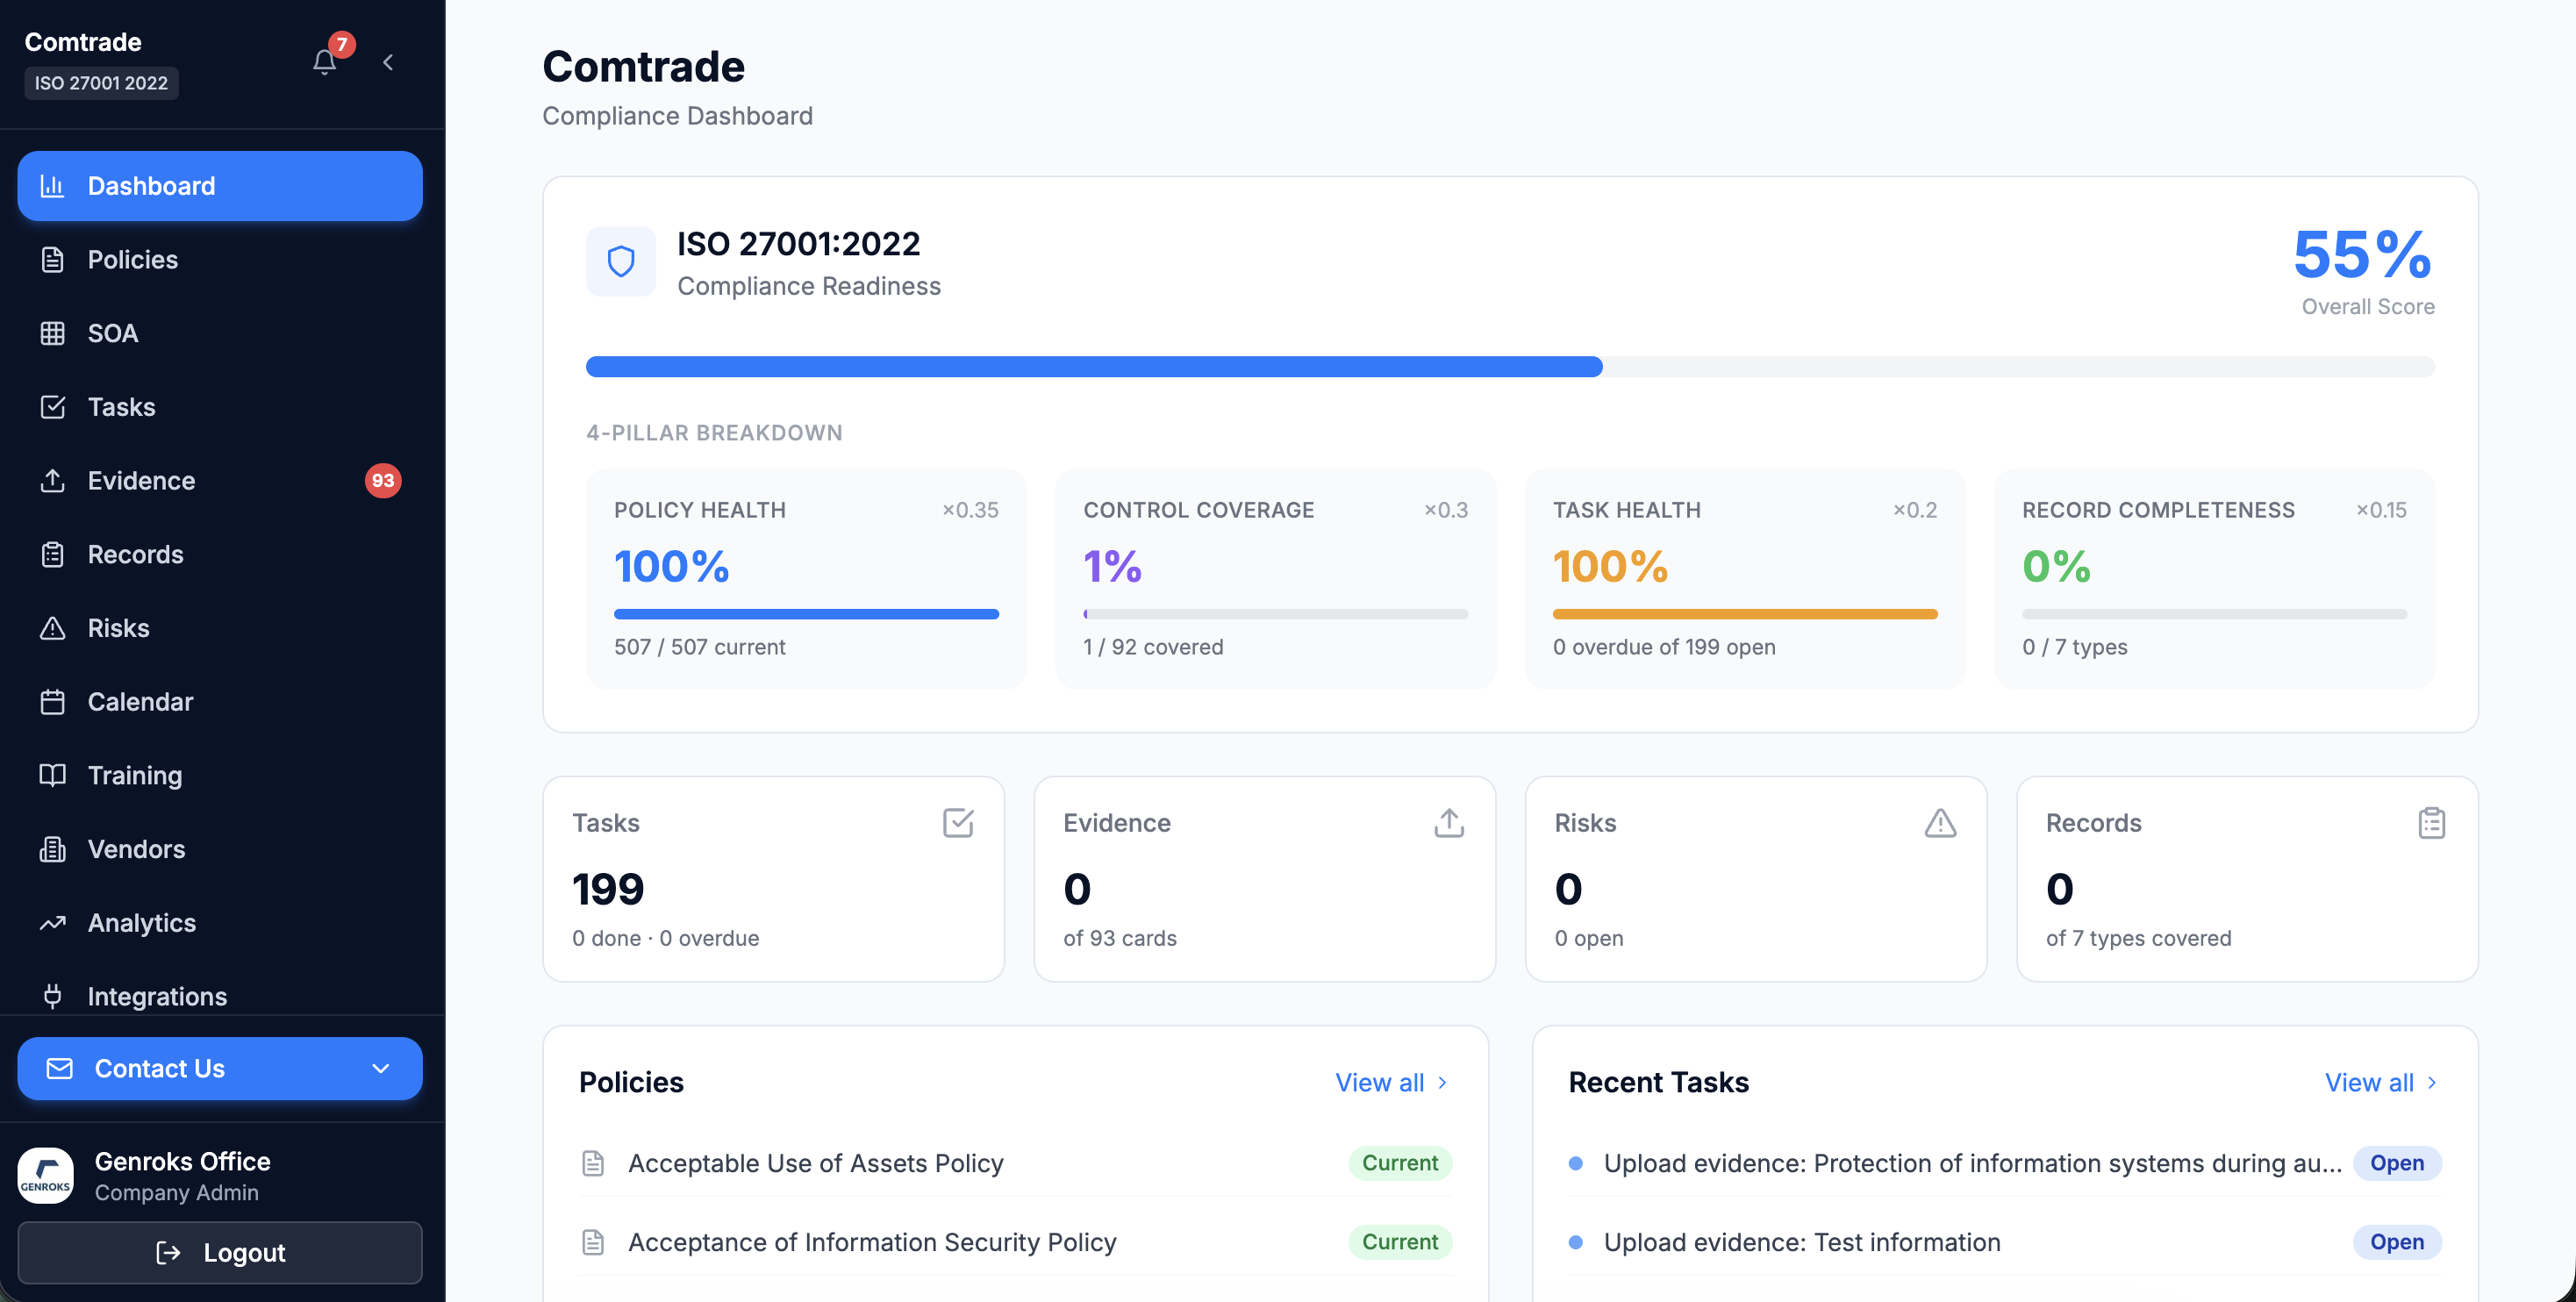Click the Analytics trend line icon
The height and width of the screenshot is (1302, 2576).
click(x=52, y=923)
